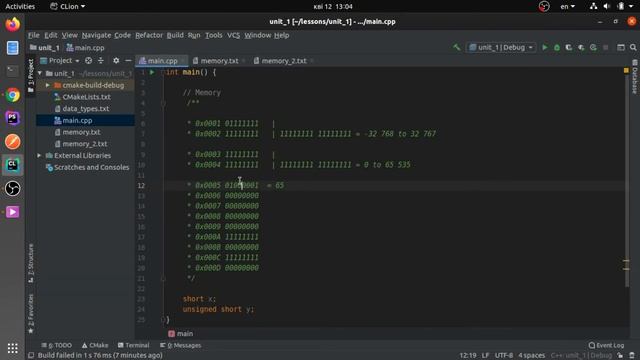Screen dimensions: 640x360
Task: Open the 0: Messages tool window
Action: pyautogui.click(x=180, y=345)
